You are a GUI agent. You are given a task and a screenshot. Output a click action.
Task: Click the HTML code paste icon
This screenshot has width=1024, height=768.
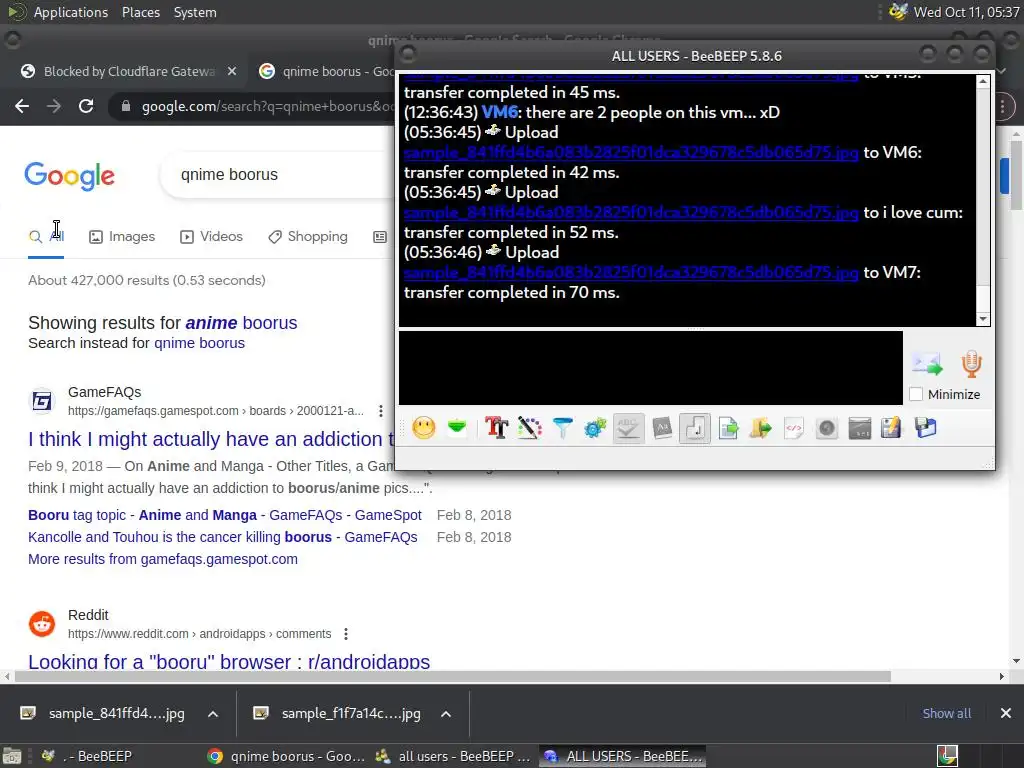793,428
